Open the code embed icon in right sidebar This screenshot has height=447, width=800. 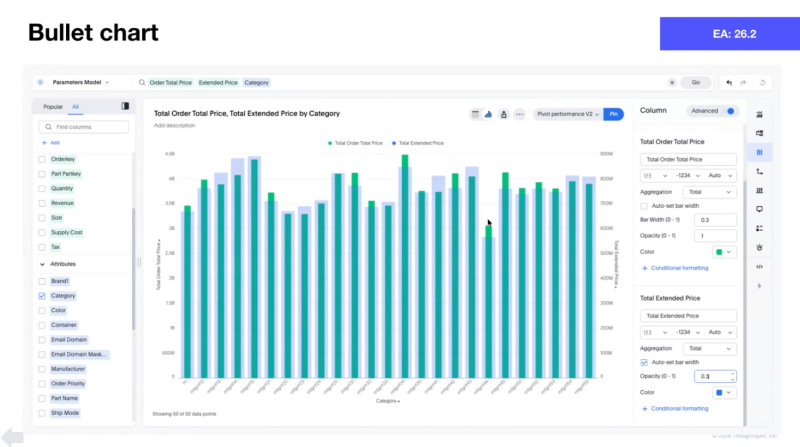coord(760,266)
